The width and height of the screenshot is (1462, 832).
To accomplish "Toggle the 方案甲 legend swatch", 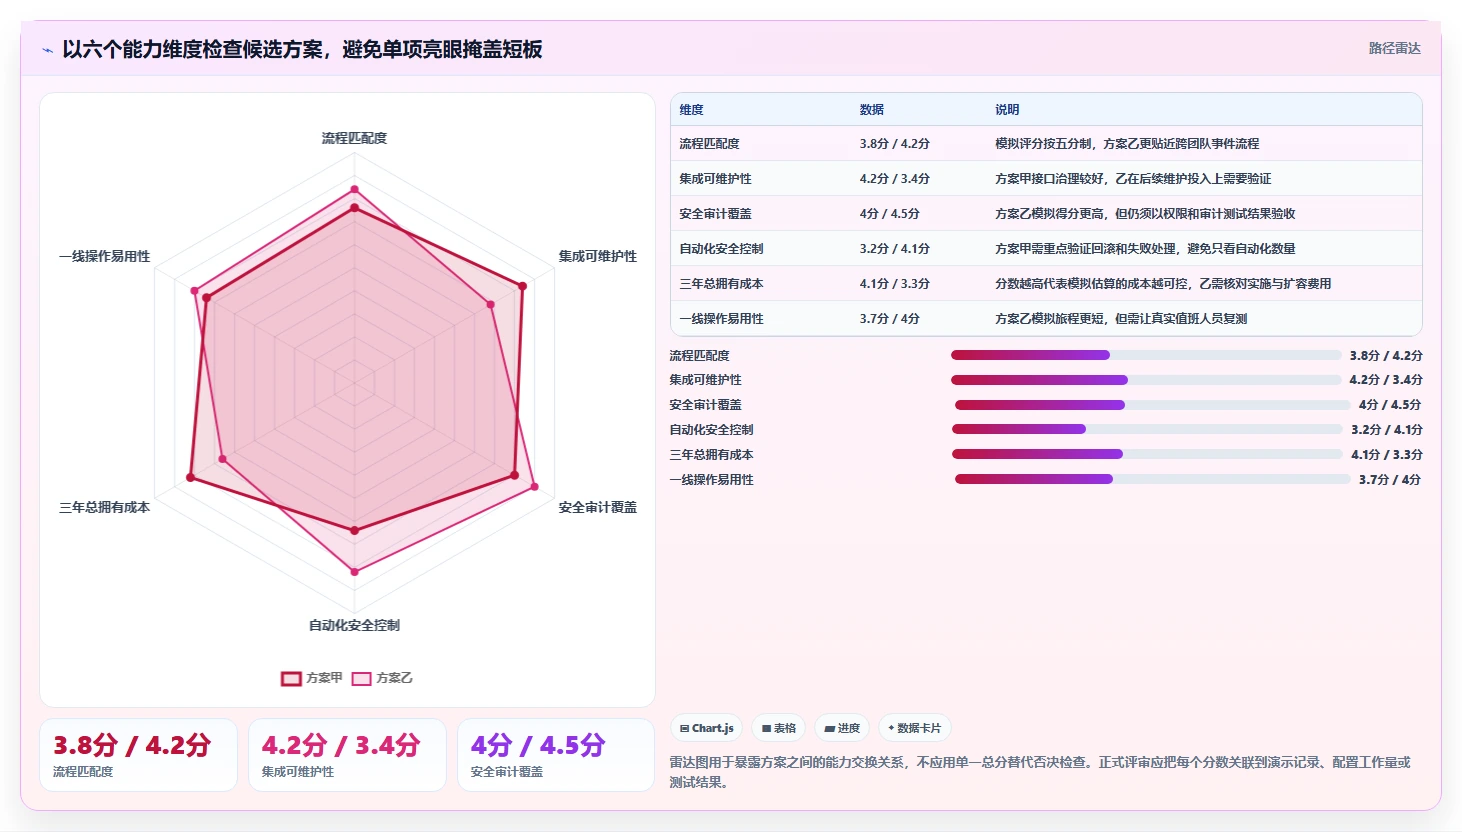I will click(x=291, y=678).
